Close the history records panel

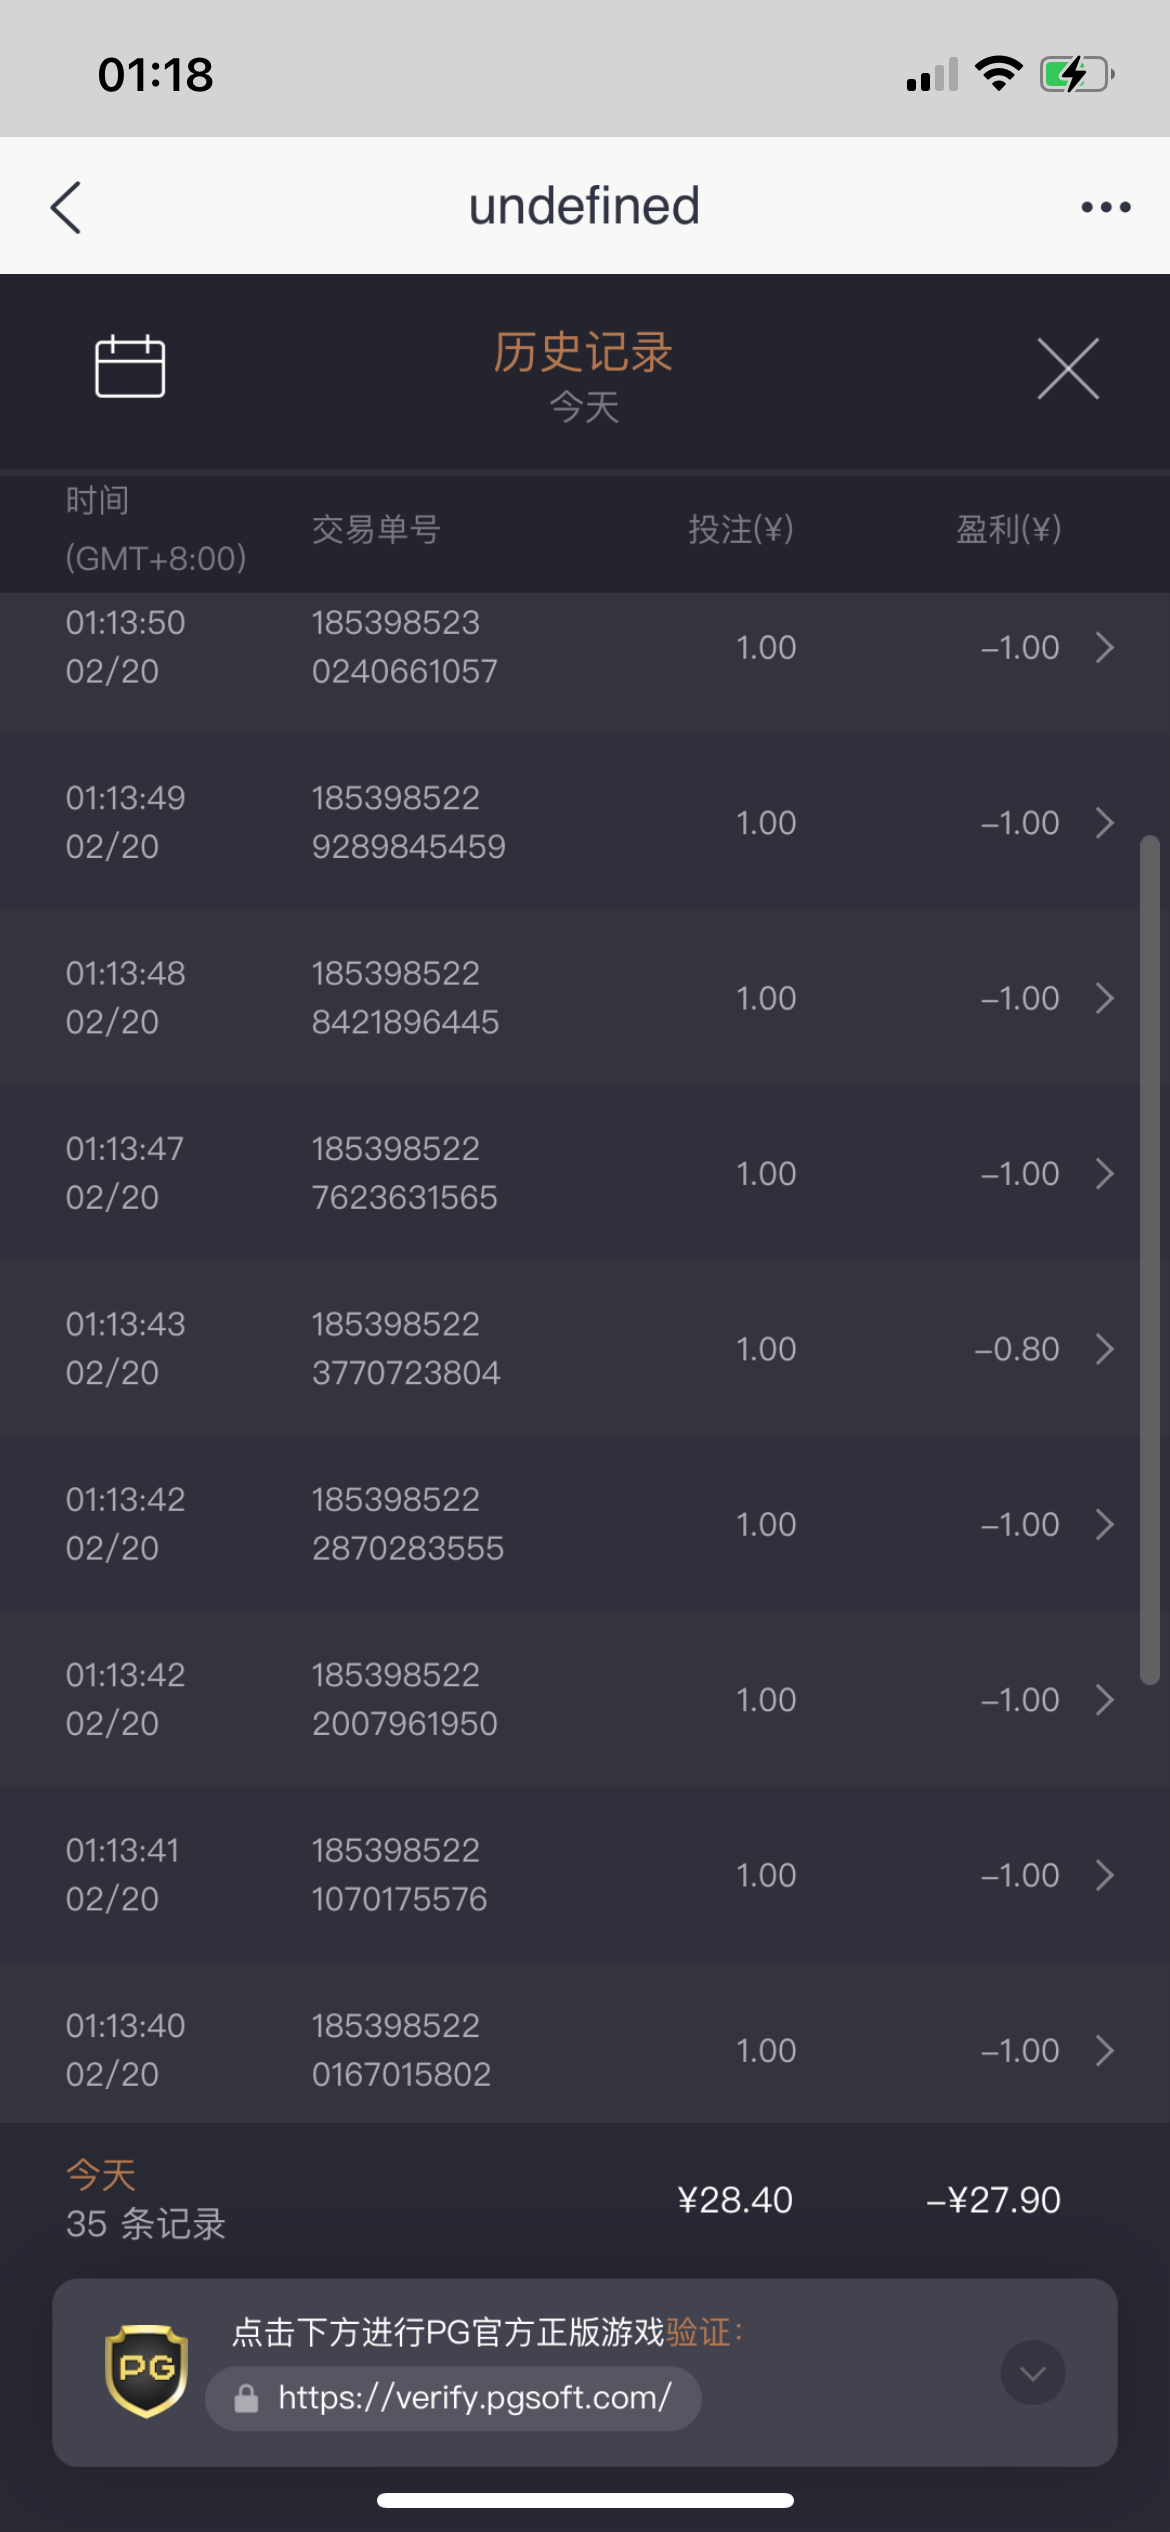(1067, 369)
